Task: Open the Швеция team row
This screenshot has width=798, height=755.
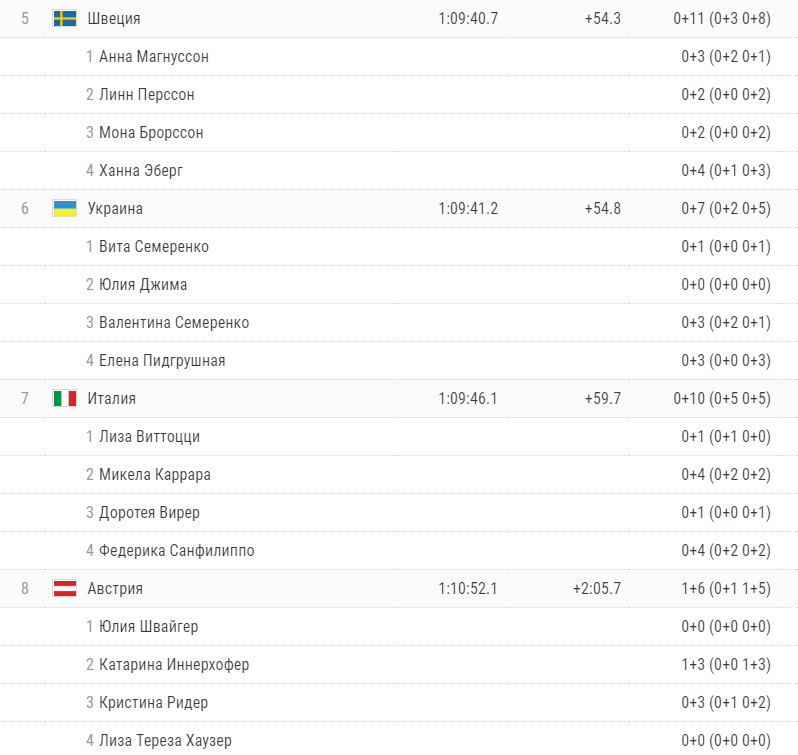Action: tap(399, 18)
